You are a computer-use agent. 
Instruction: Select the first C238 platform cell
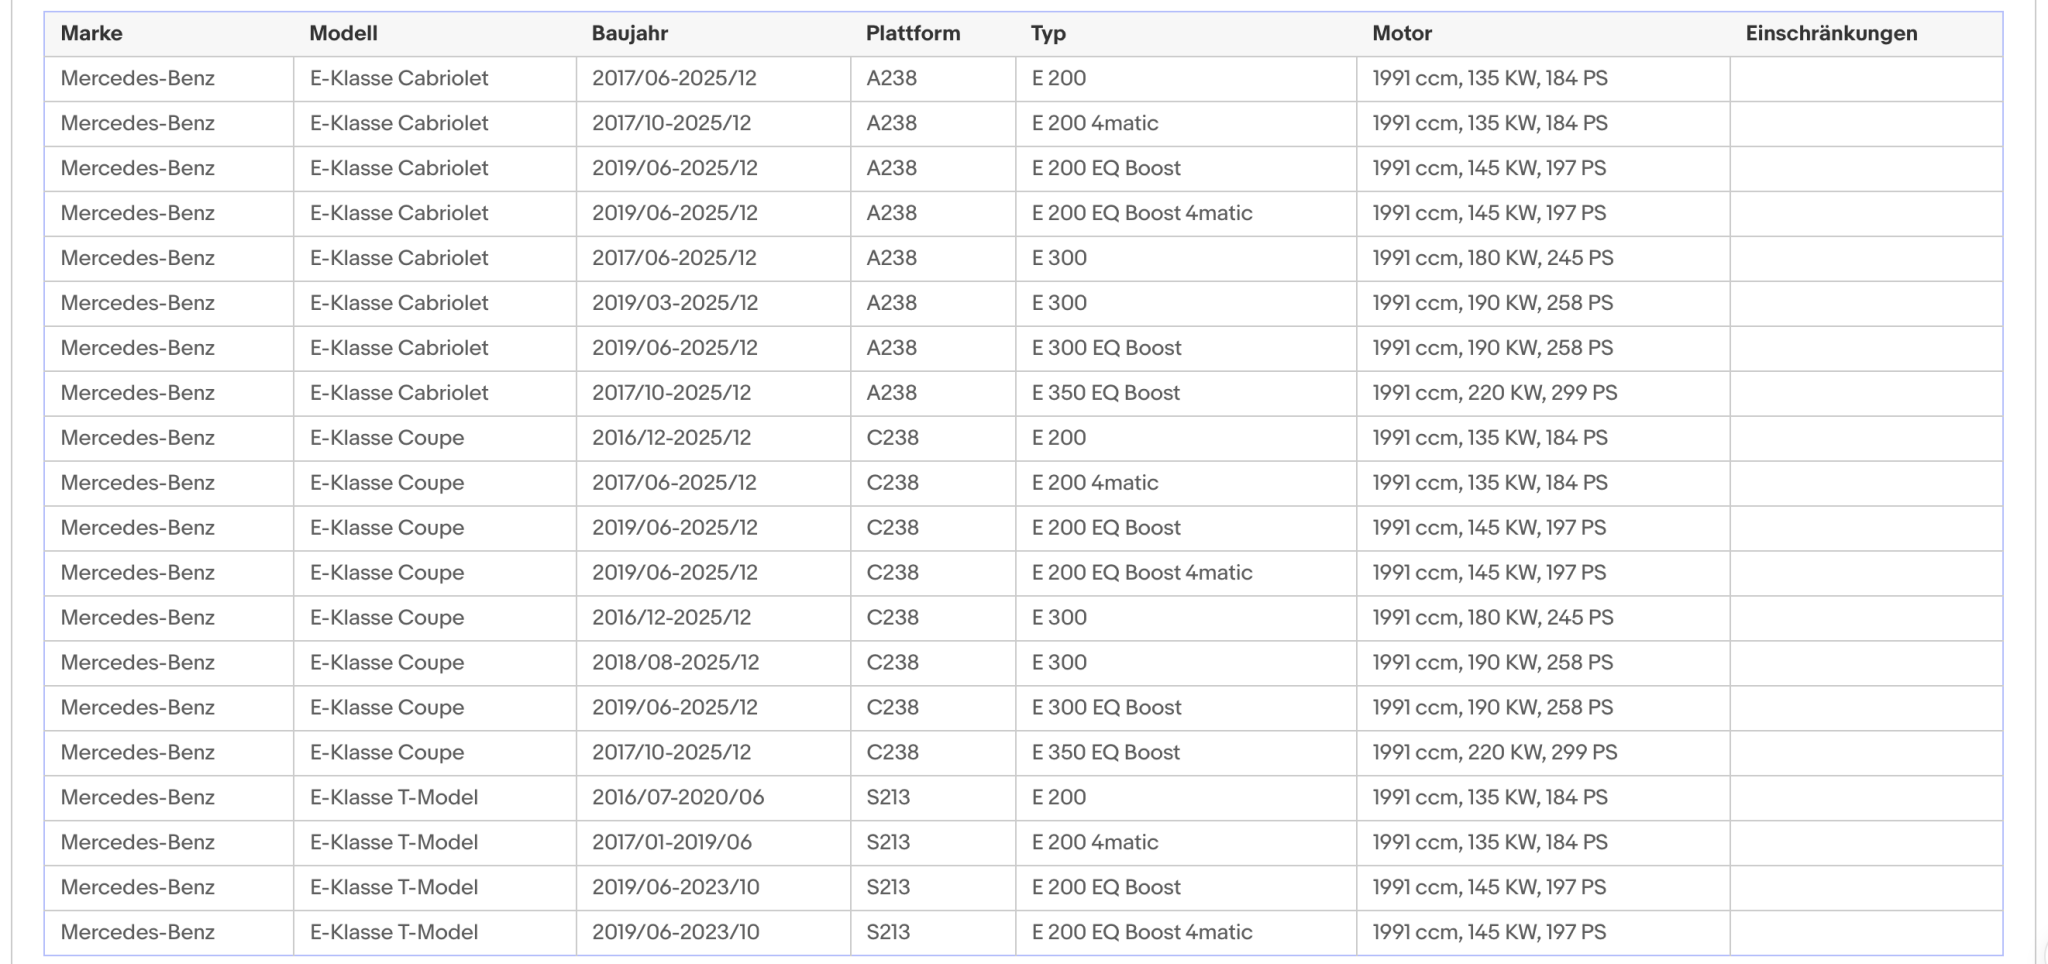pyautogui.click(x=933, y=439)
